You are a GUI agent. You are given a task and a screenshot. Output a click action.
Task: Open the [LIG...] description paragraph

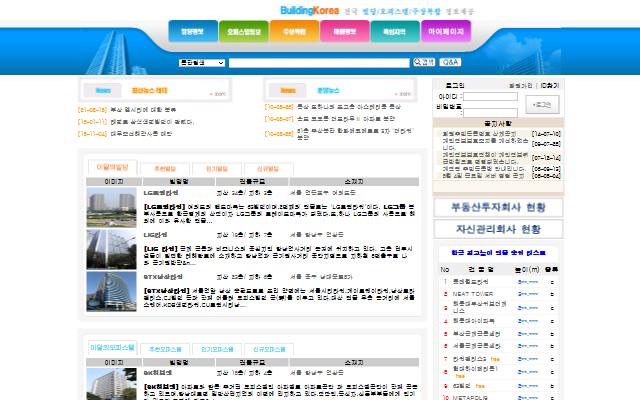[x=280, y=256]
